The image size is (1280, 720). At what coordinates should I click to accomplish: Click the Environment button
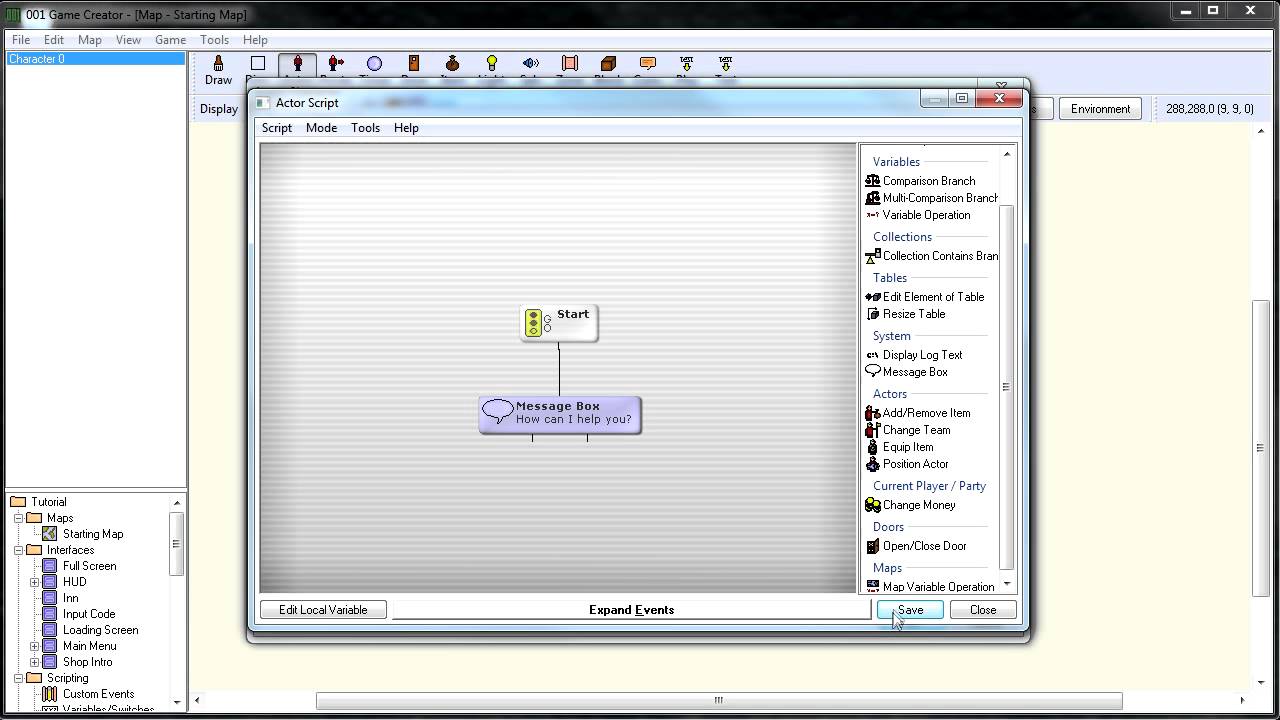click(1100, 109)
